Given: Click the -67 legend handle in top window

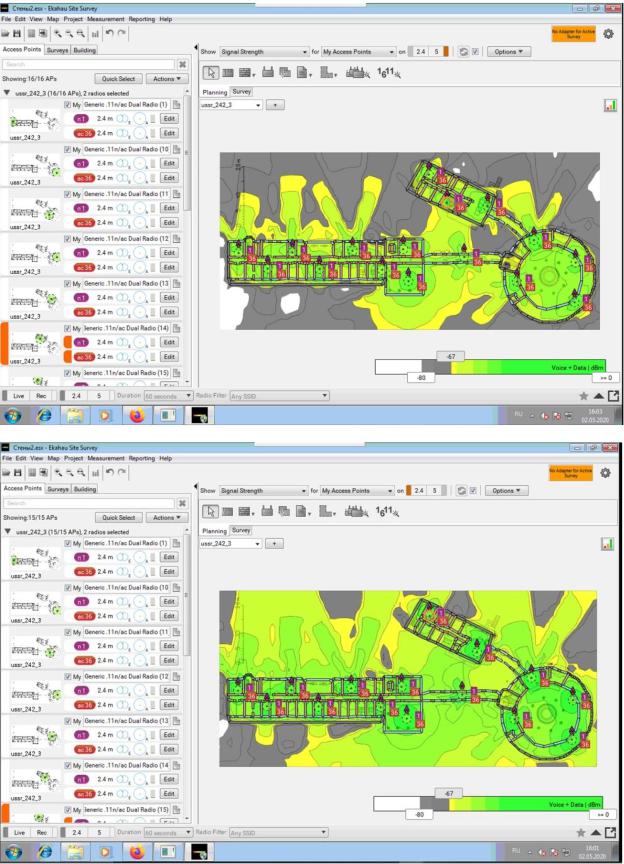Looking at the screenshot, I should 451,357.
